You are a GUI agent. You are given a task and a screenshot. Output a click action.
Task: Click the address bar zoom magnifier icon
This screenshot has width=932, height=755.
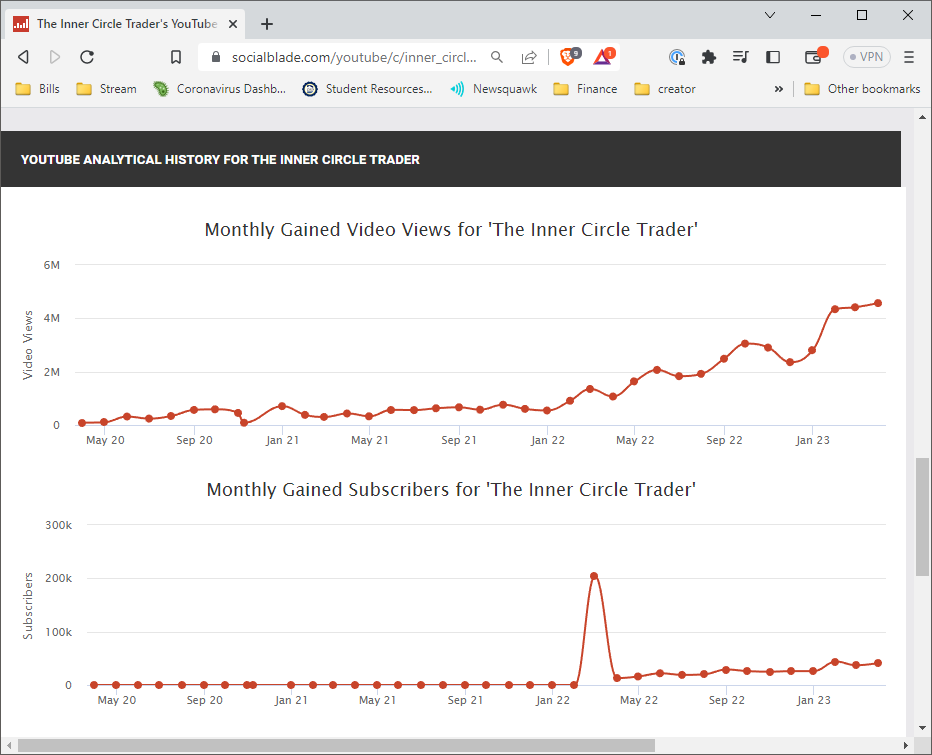pyautogui.click(x=497, y=57)
